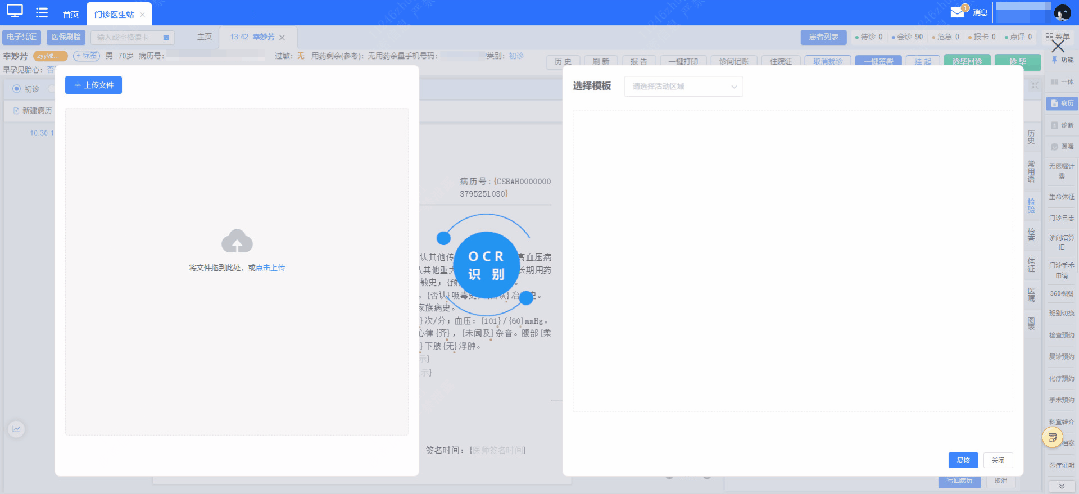Click the central OCR 识别 button
Image resolution: width=1079 pixels, height=494 pixels.
pyautogui.click(x=485, y=265)
